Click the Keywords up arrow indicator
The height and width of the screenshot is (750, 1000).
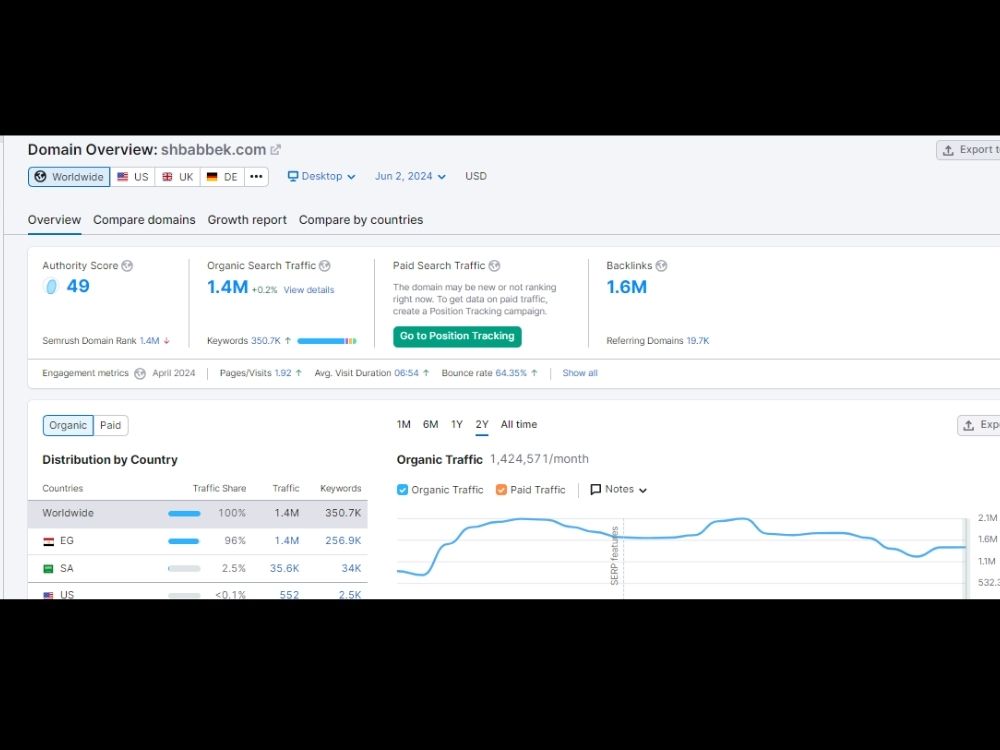coord(288,341)
